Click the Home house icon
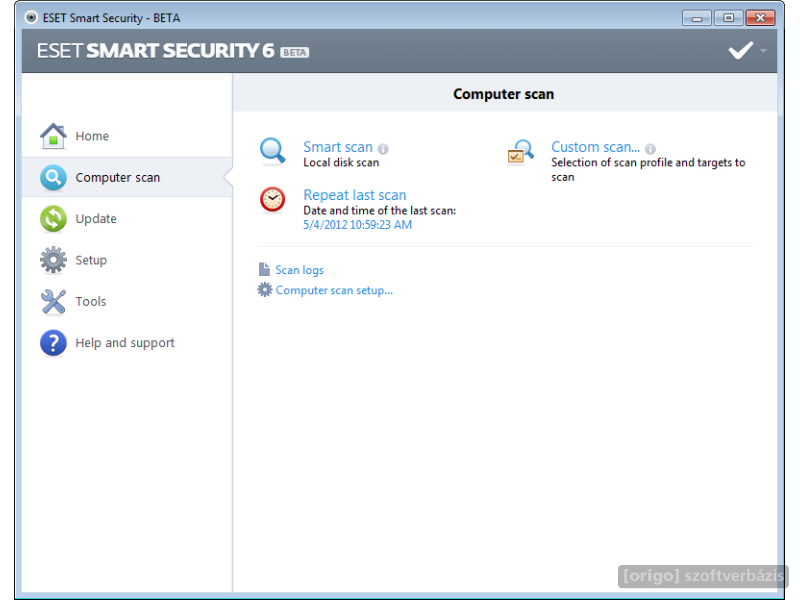 (x=53, y=136)
